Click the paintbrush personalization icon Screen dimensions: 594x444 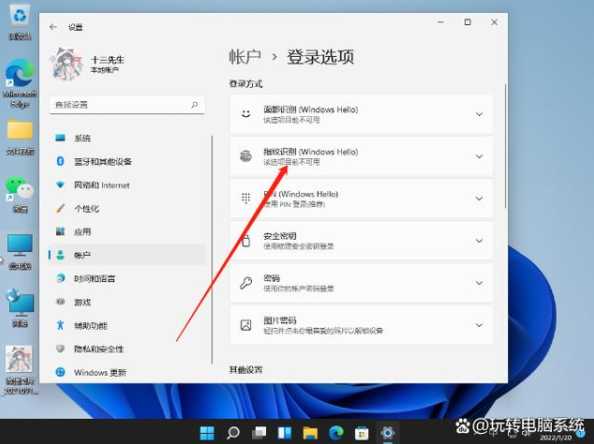coord(60,208)
